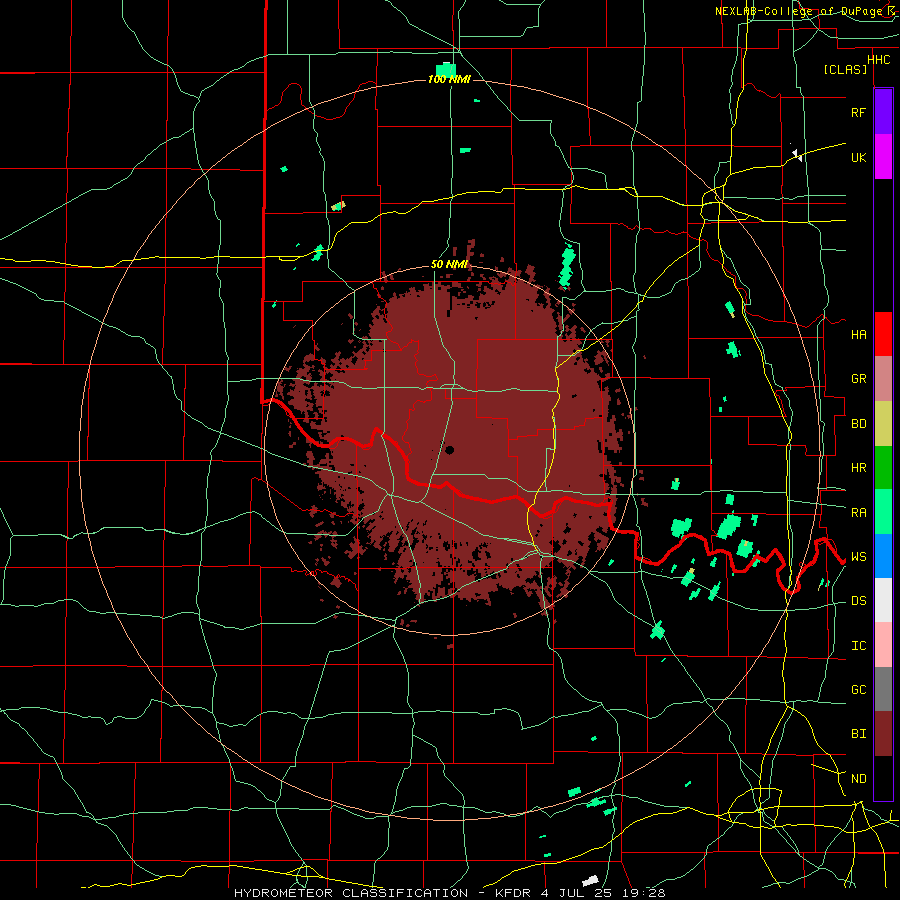Click the GR salmon legend swatch
This screenshot has height=900, width=900.
pos(883,379)
